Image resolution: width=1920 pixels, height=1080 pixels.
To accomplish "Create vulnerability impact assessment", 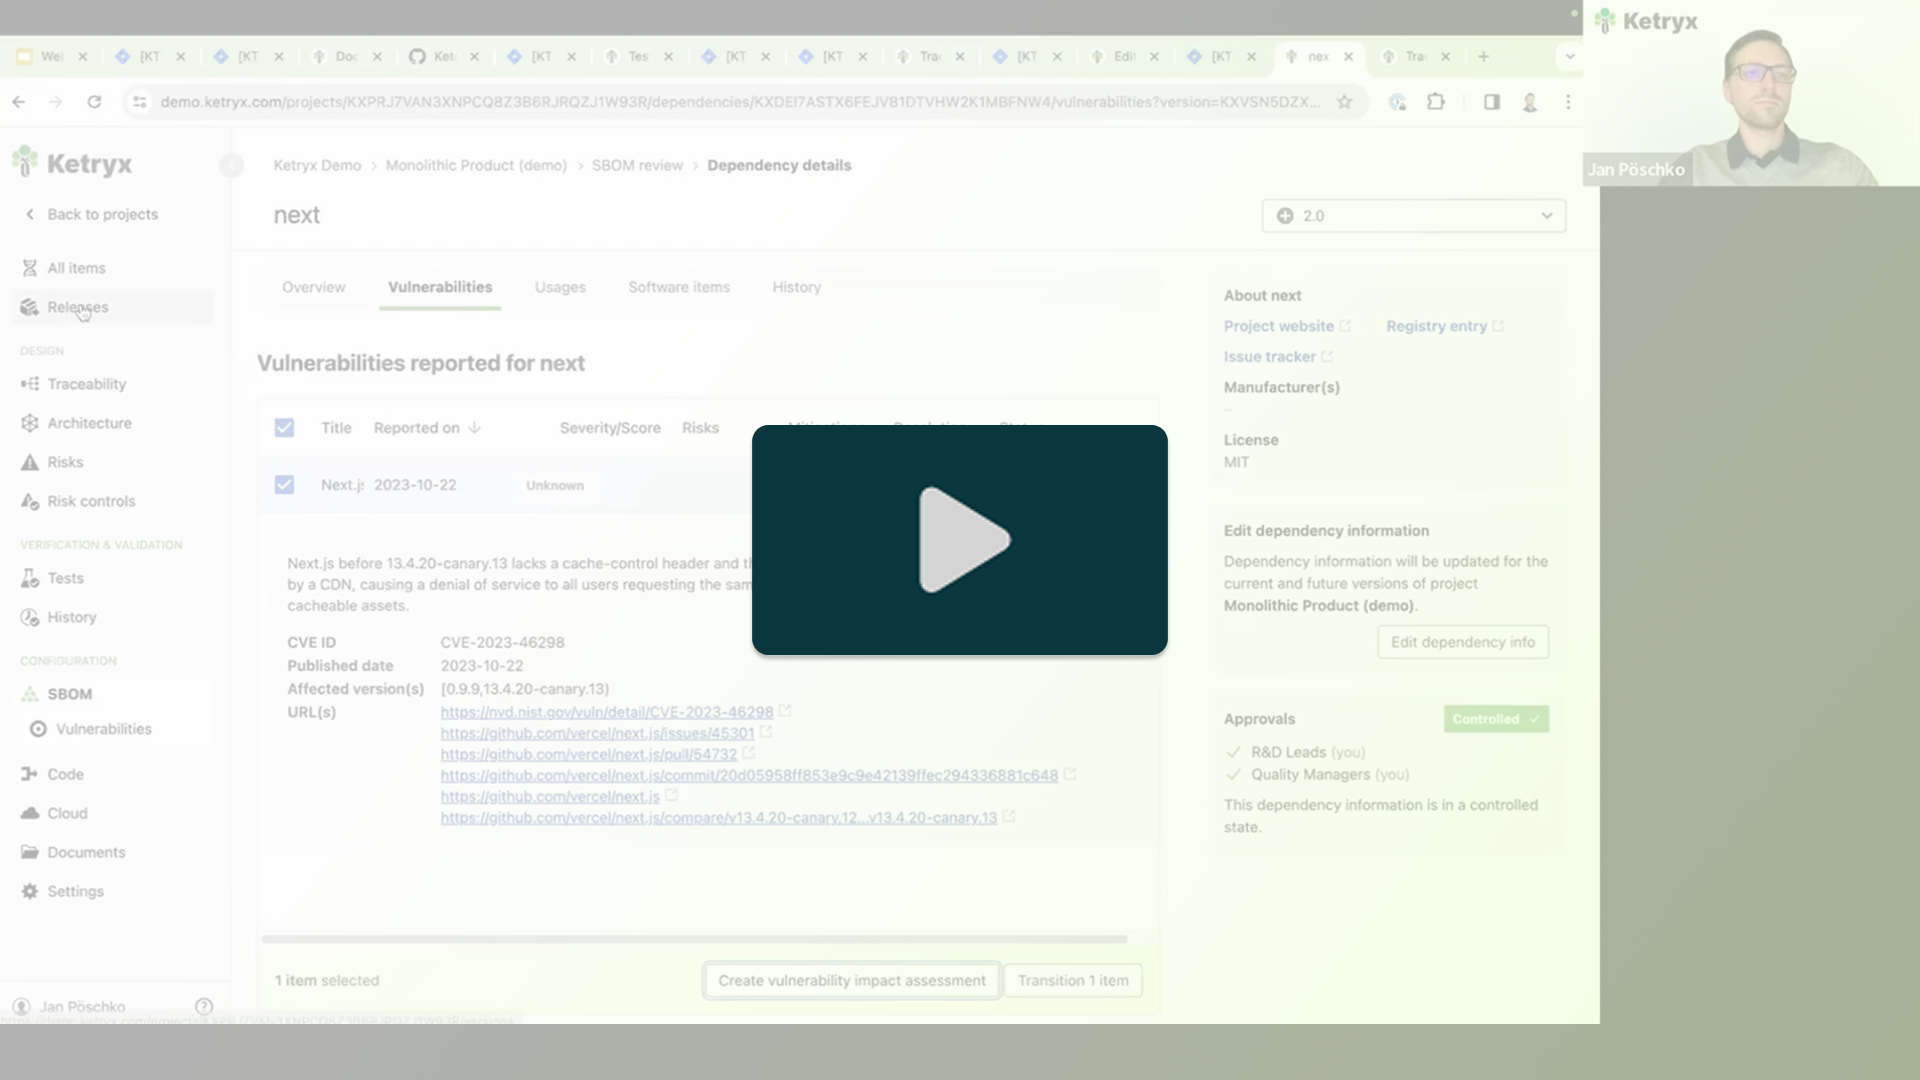I will (852, 981).
